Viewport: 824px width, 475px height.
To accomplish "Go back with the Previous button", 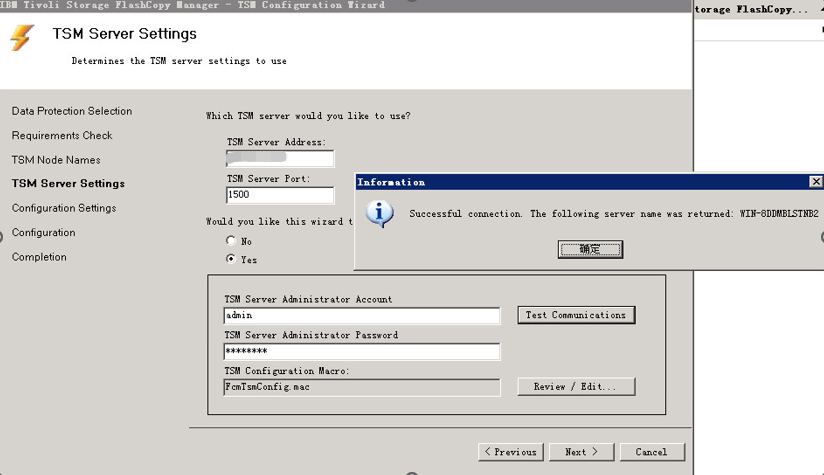I will click(x=510, y=452).
